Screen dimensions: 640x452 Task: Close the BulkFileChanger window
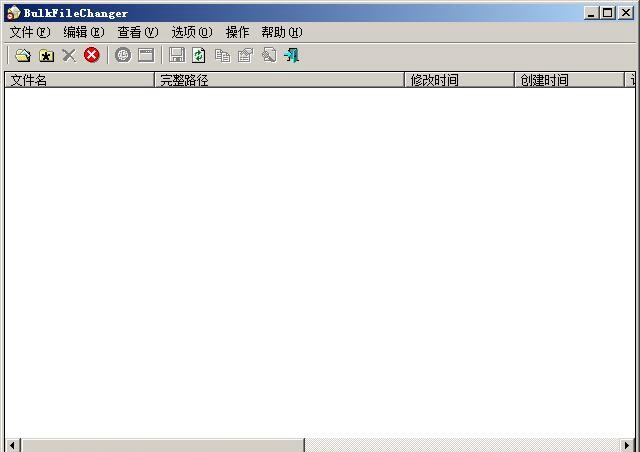click(x=626, y=13)
